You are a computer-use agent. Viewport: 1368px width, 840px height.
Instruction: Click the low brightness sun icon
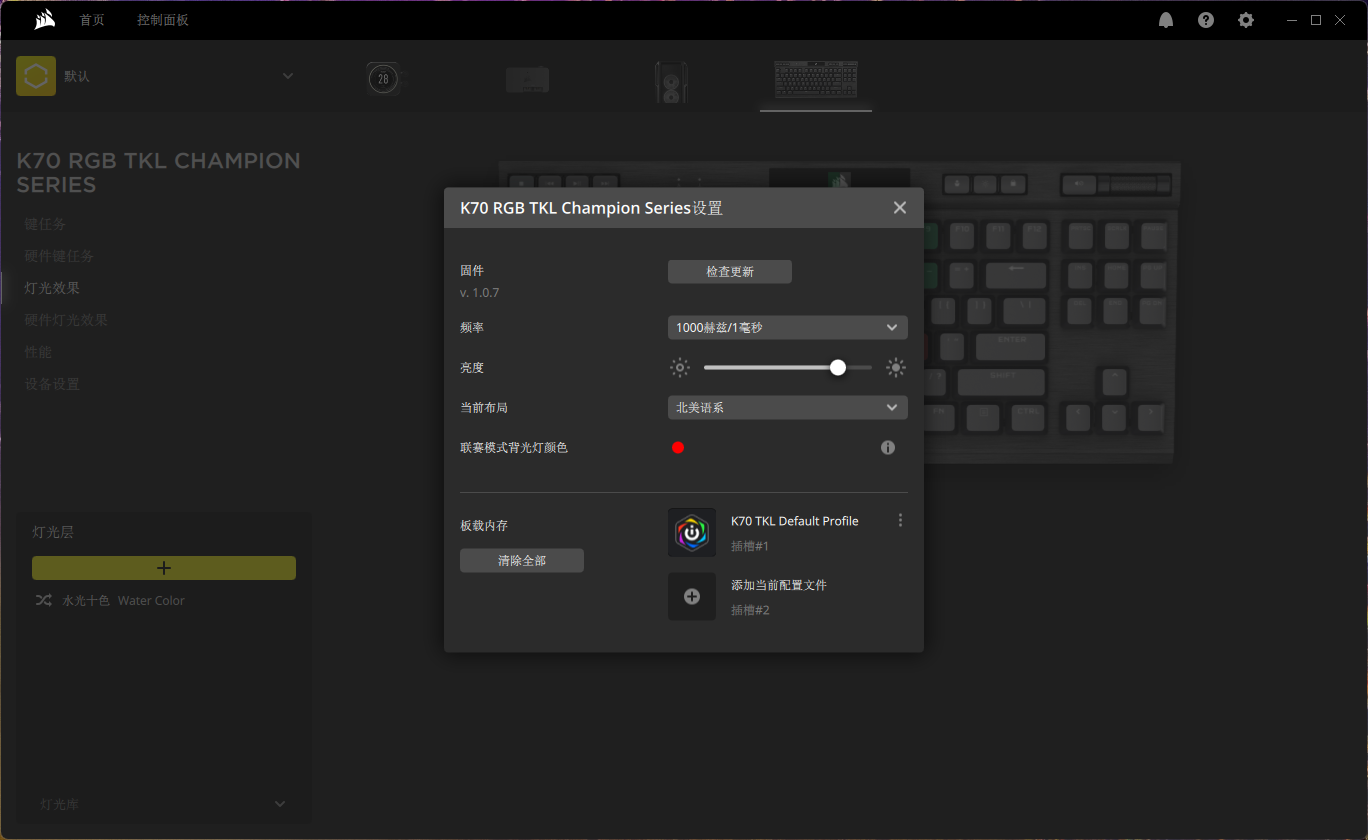coord(680,368)
